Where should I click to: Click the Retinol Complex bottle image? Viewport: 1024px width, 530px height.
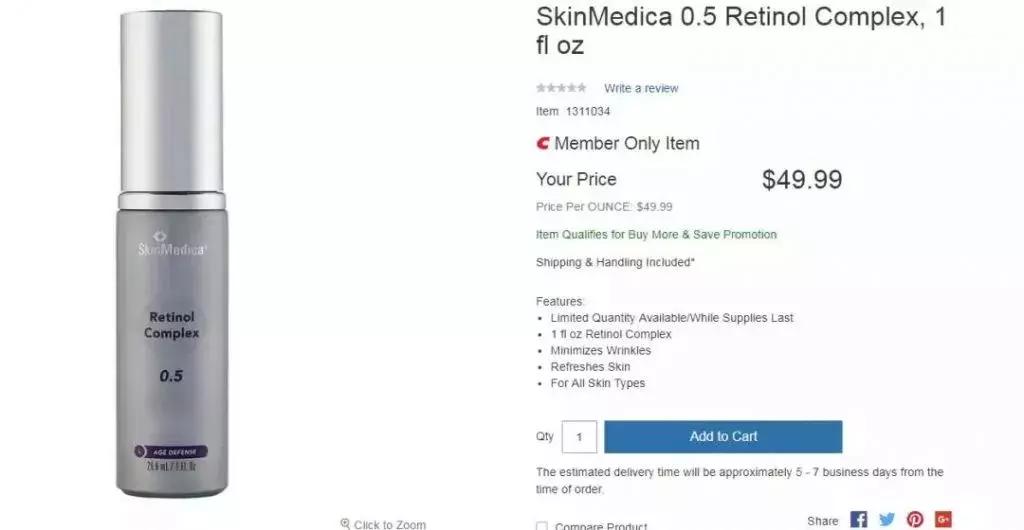pos(171,260)
